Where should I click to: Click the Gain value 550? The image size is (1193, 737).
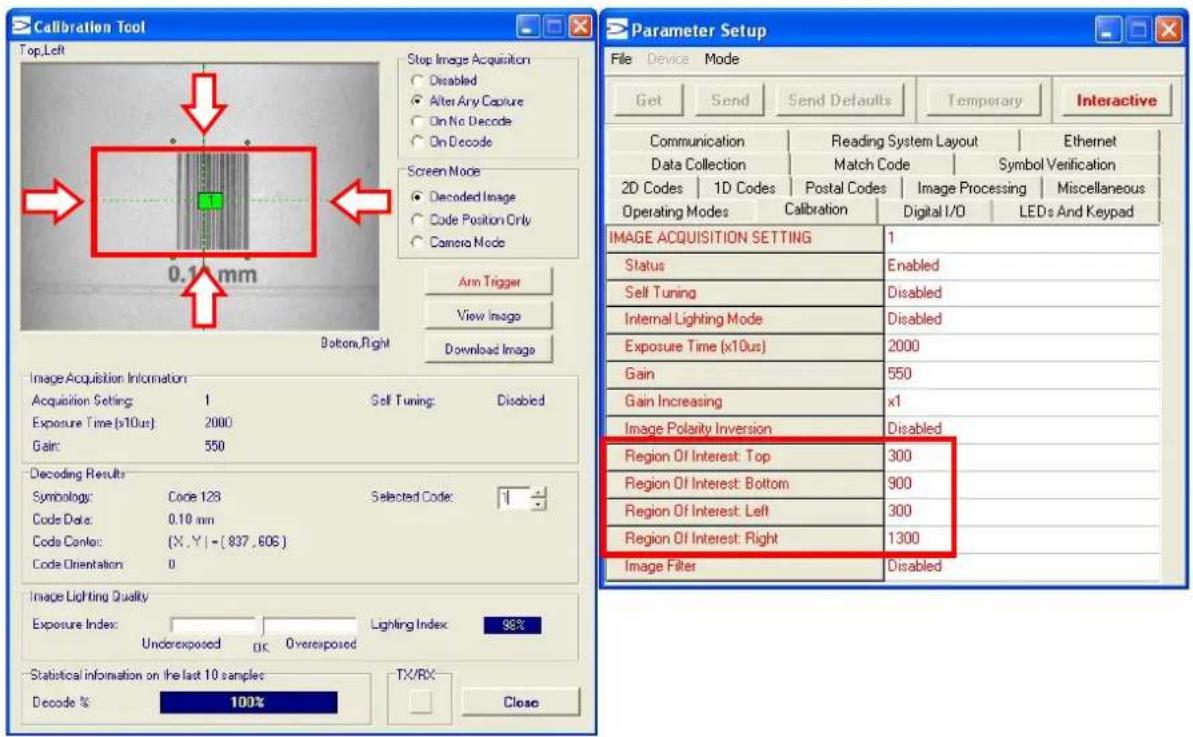tap(1022, 373)
